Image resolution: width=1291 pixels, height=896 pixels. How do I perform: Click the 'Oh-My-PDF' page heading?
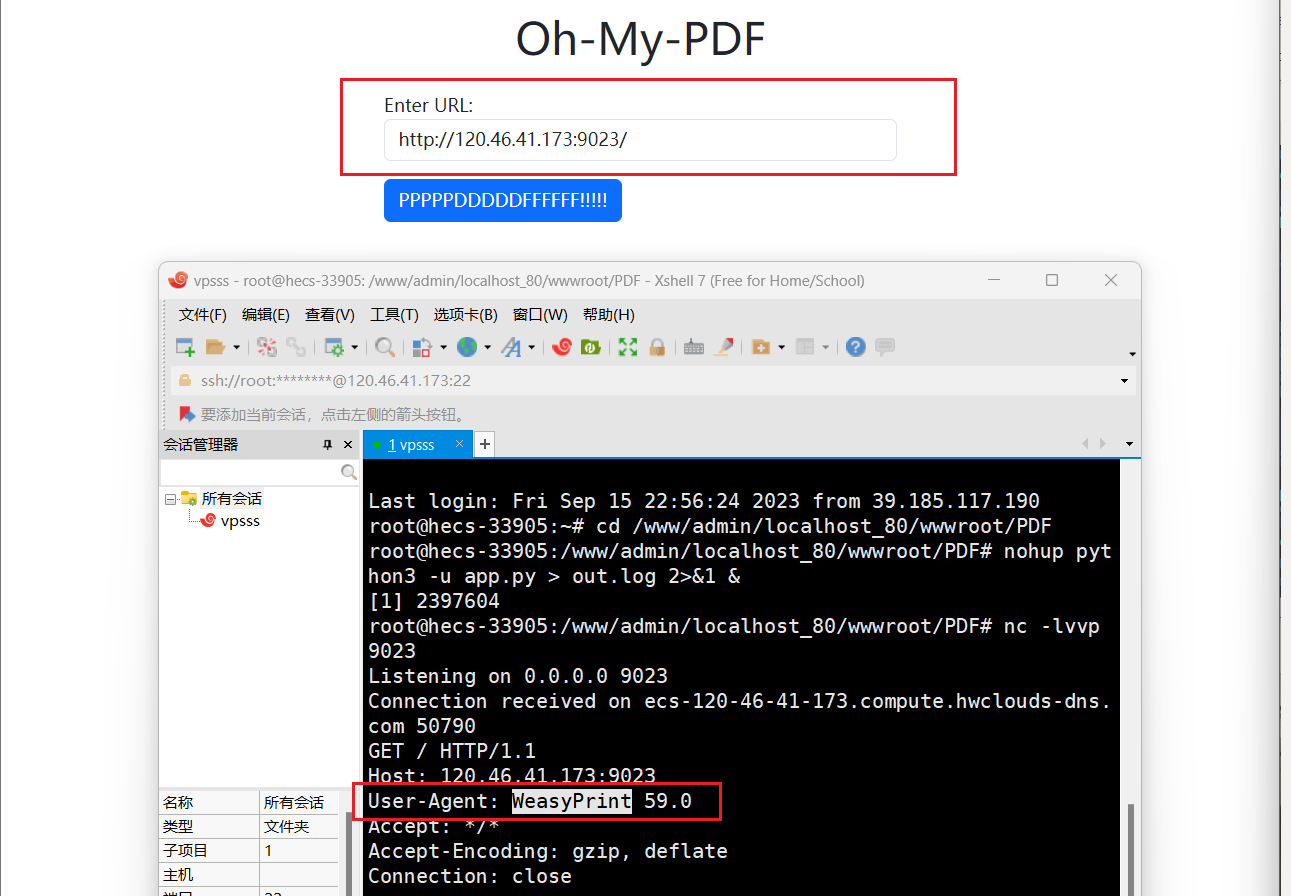click(640, 39)
